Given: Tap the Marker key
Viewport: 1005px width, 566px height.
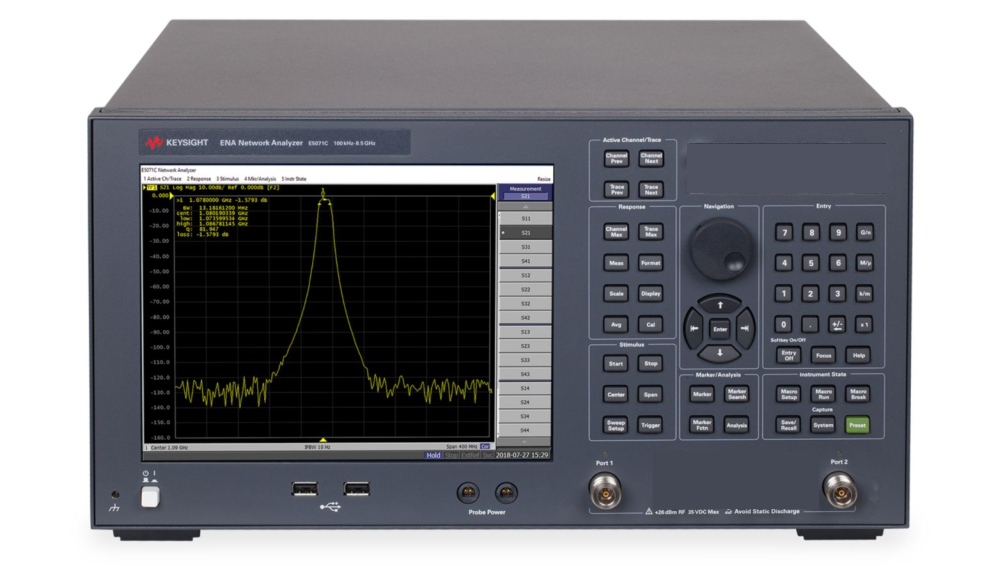Looking at the screenshot, I should click(x=702, y=394).
